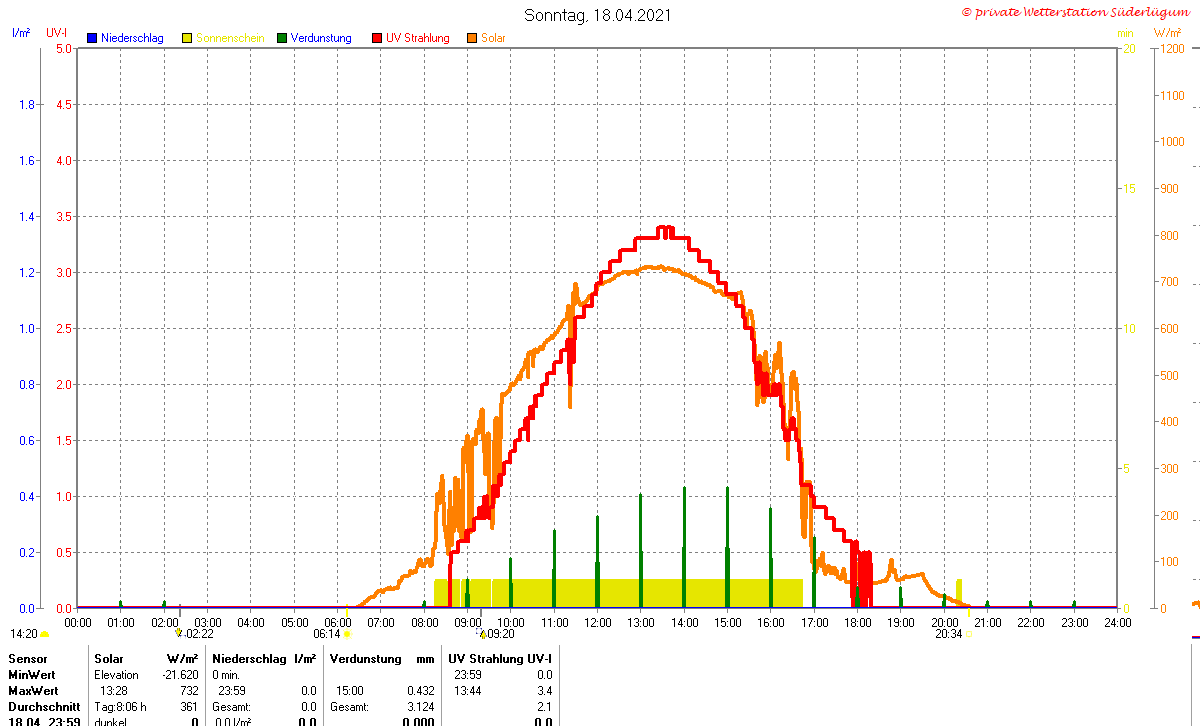Click the green Verdunstung legend square
This screenshot has height=726, width=1200.
tap(282, 38)
